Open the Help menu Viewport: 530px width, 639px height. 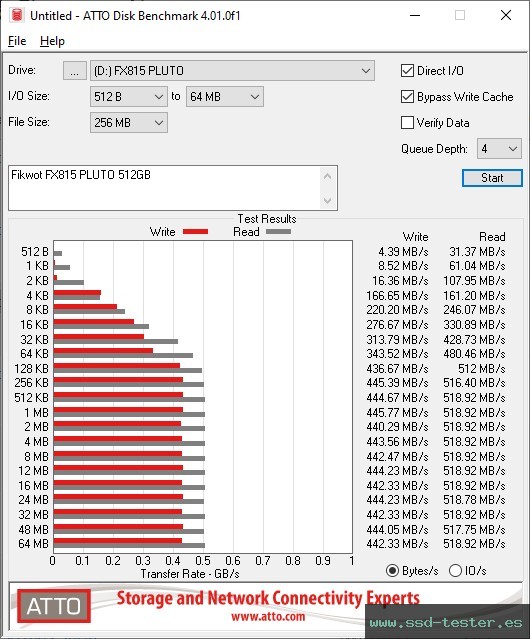coord(52,41)
